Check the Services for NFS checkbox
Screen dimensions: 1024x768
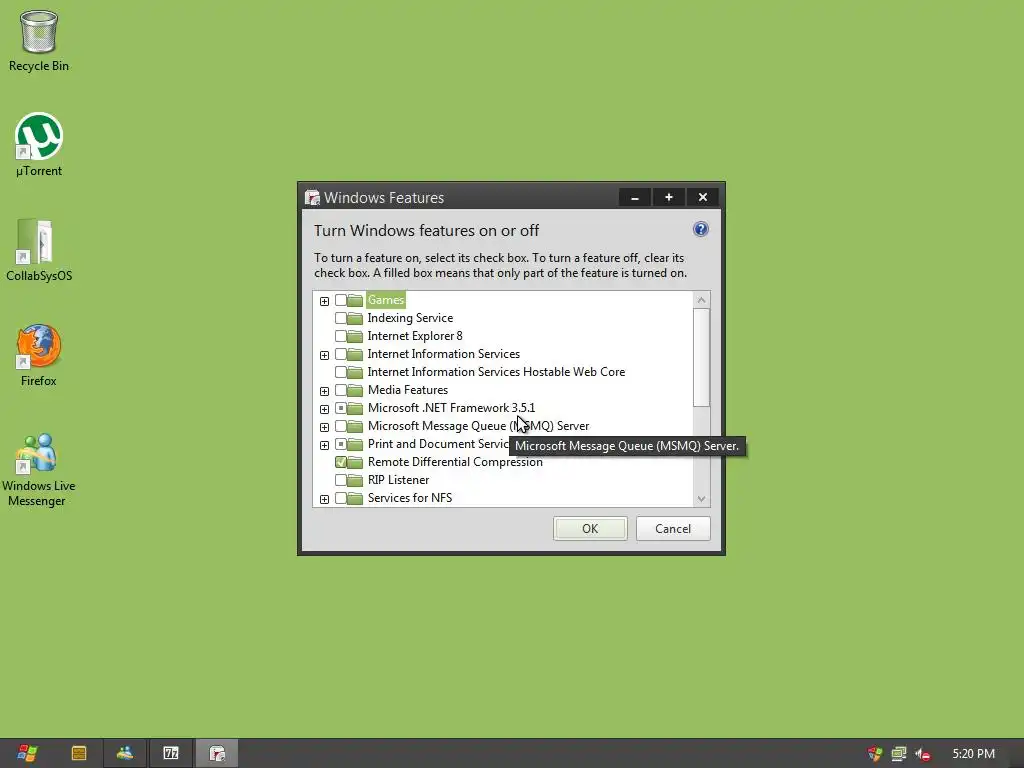(x=340, y=498)
